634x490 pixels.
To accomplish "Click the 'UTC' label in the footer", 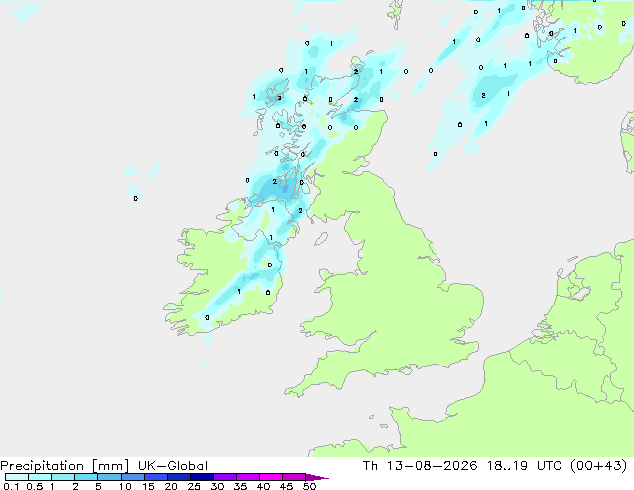I will tap(549, 466).
